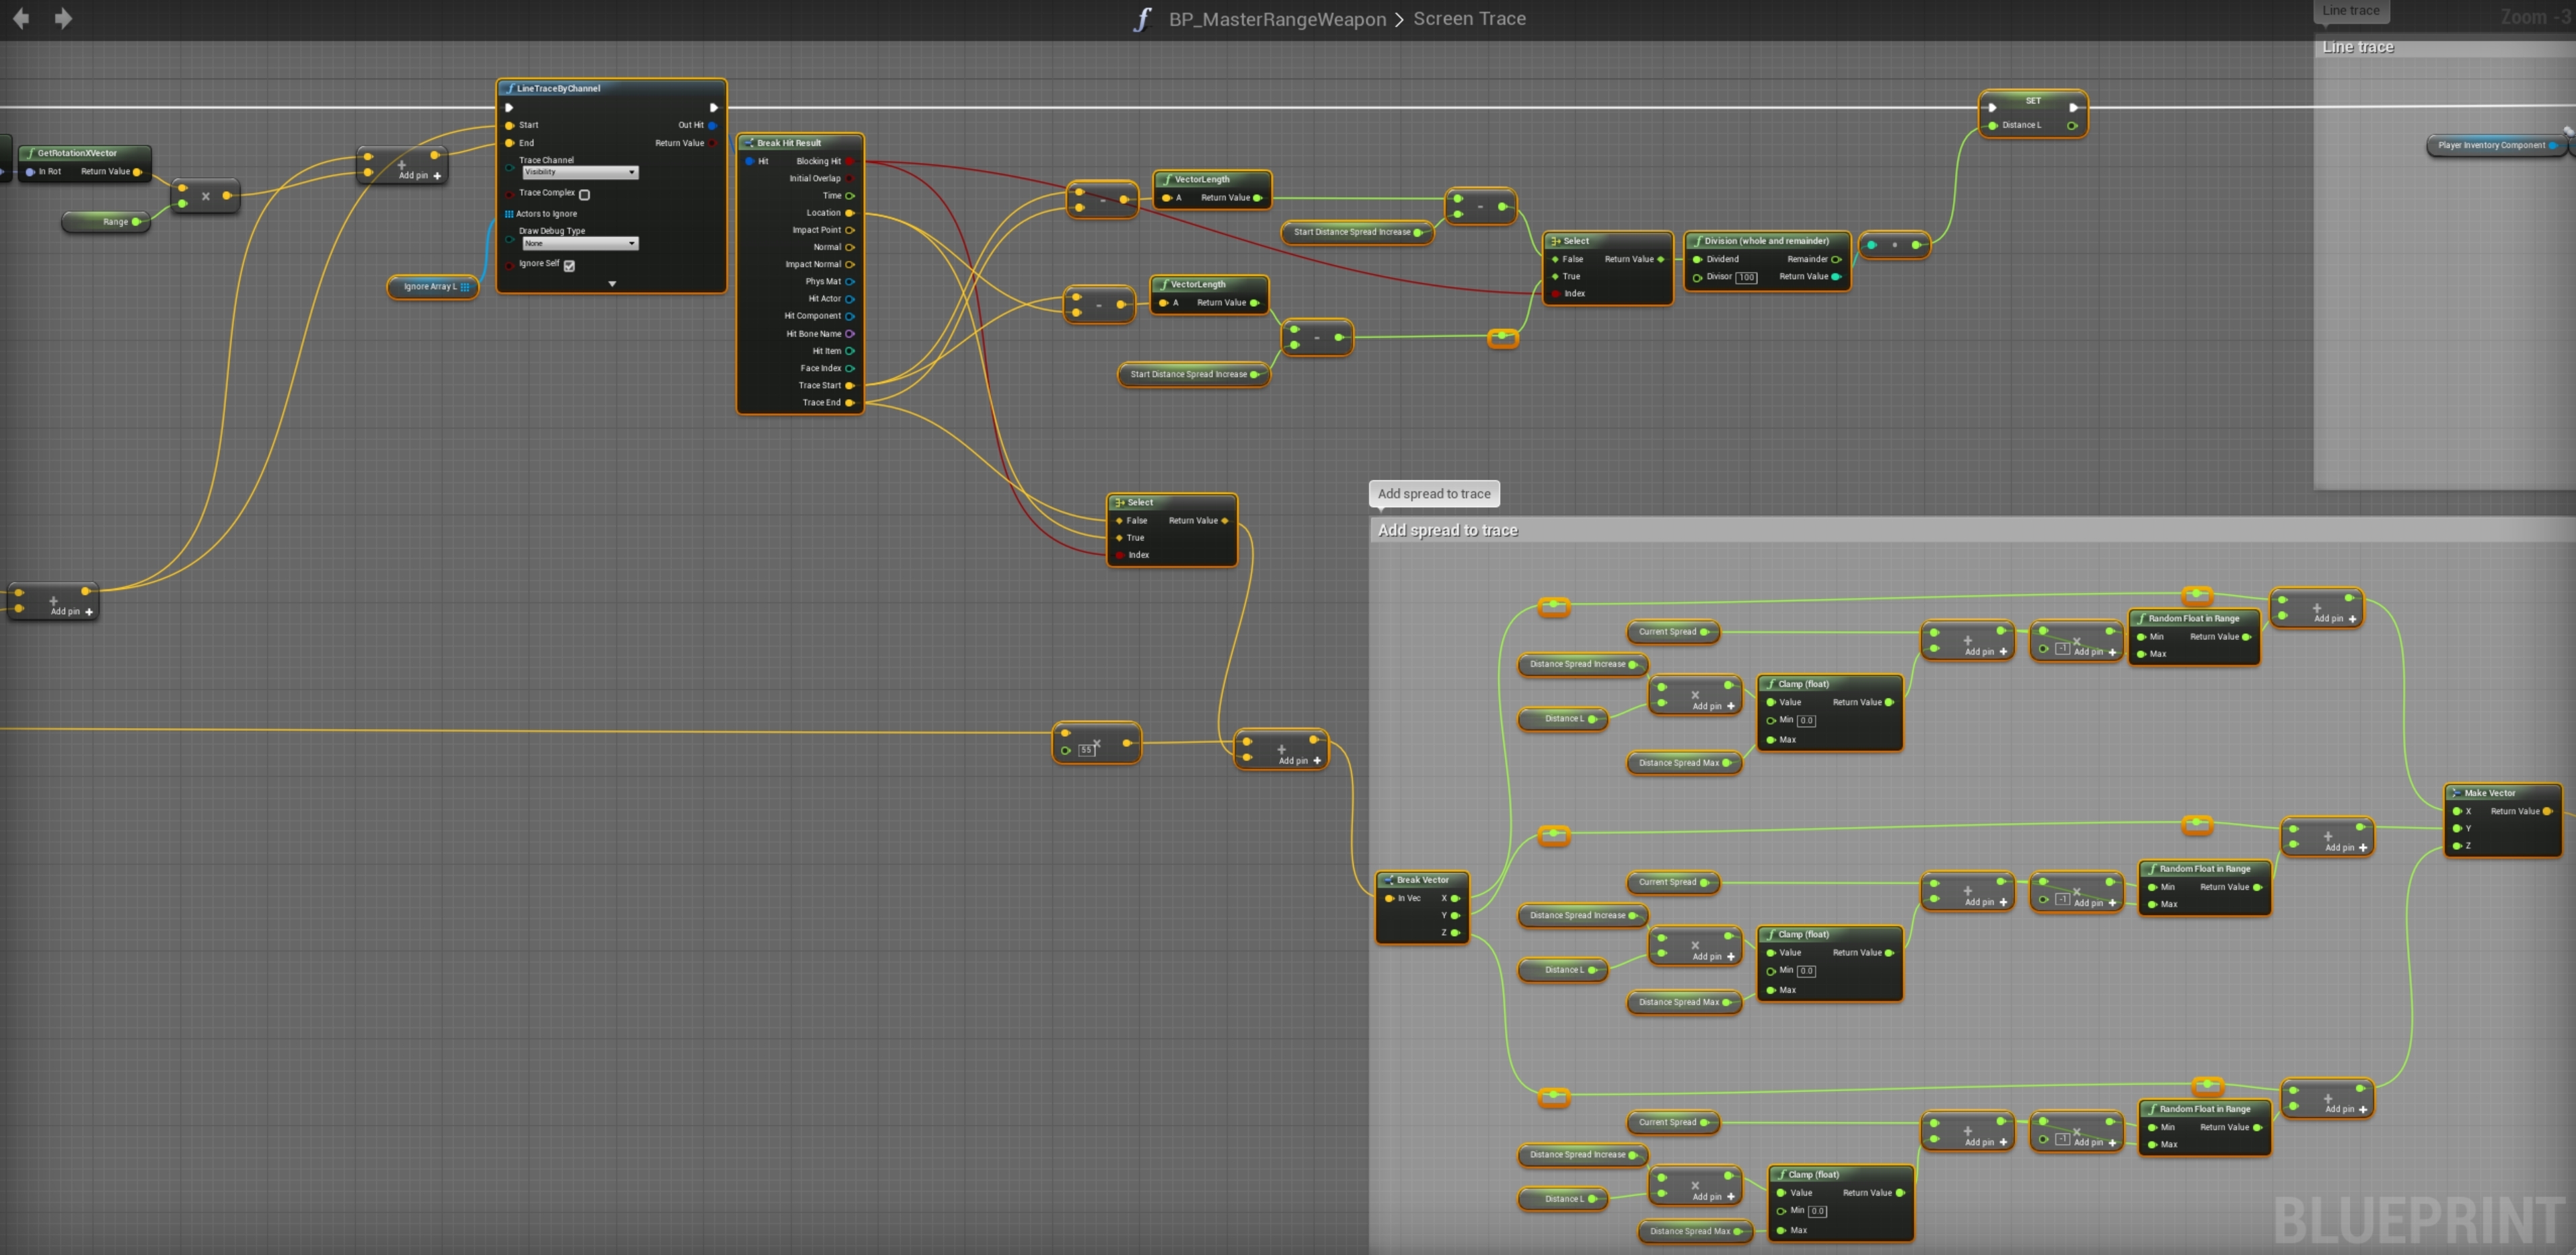Uncheck the Ignore Self checkbox

(x=569, y=265)
